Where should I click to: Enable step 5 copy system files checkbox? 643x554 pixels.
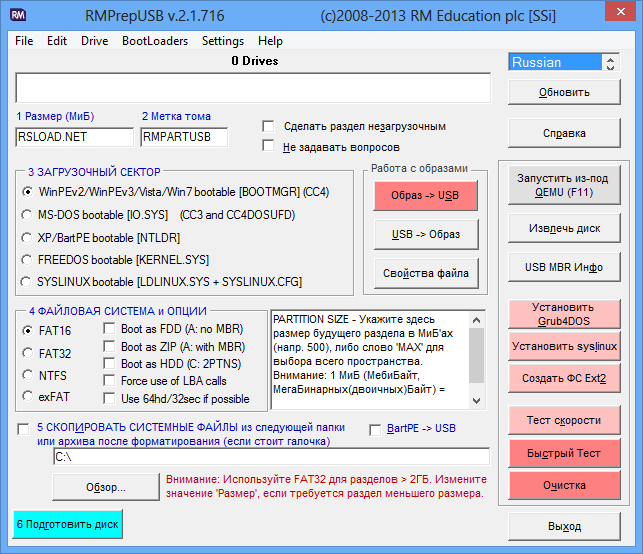[23, 429]
